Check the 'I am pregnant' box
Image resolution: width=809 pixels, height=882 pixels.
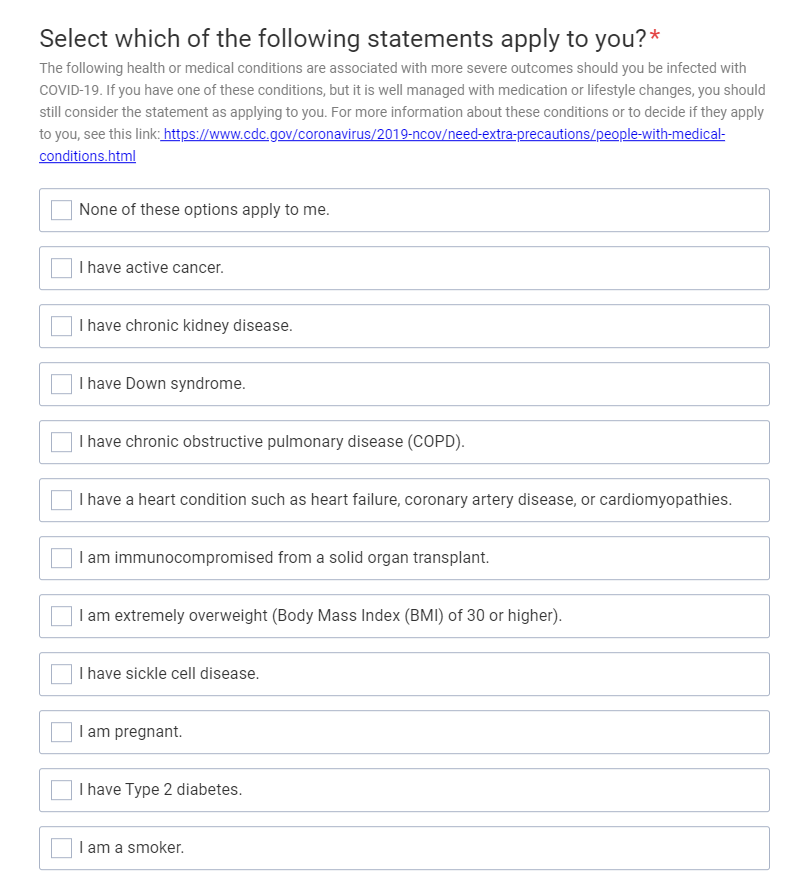[61, 731]
